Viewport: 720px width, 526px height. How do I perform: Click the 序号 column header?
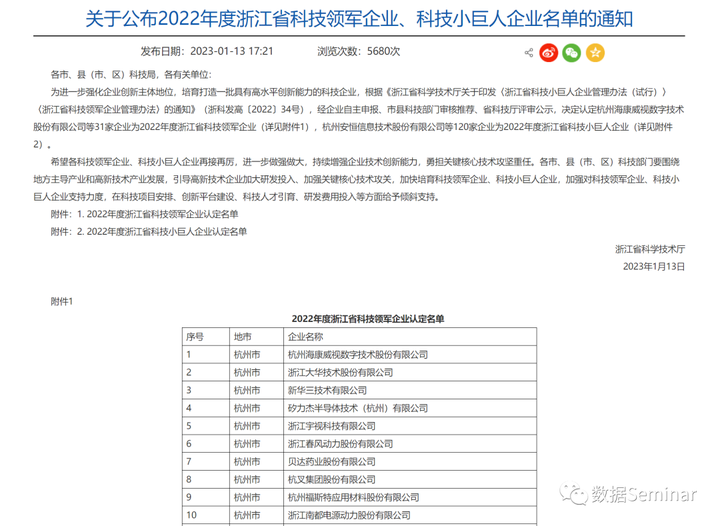click(206, 336)
